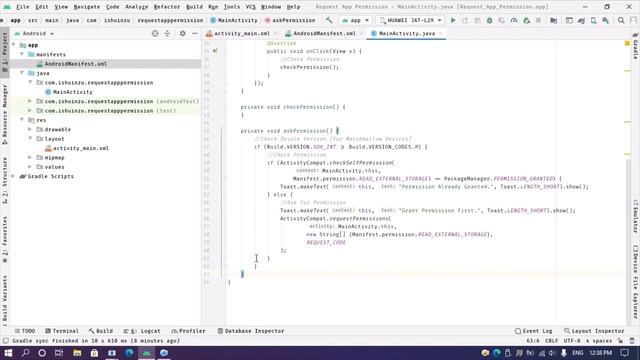Run the app with green play button
The width and height of the screenshot is (640, 360).
point(453,20)
